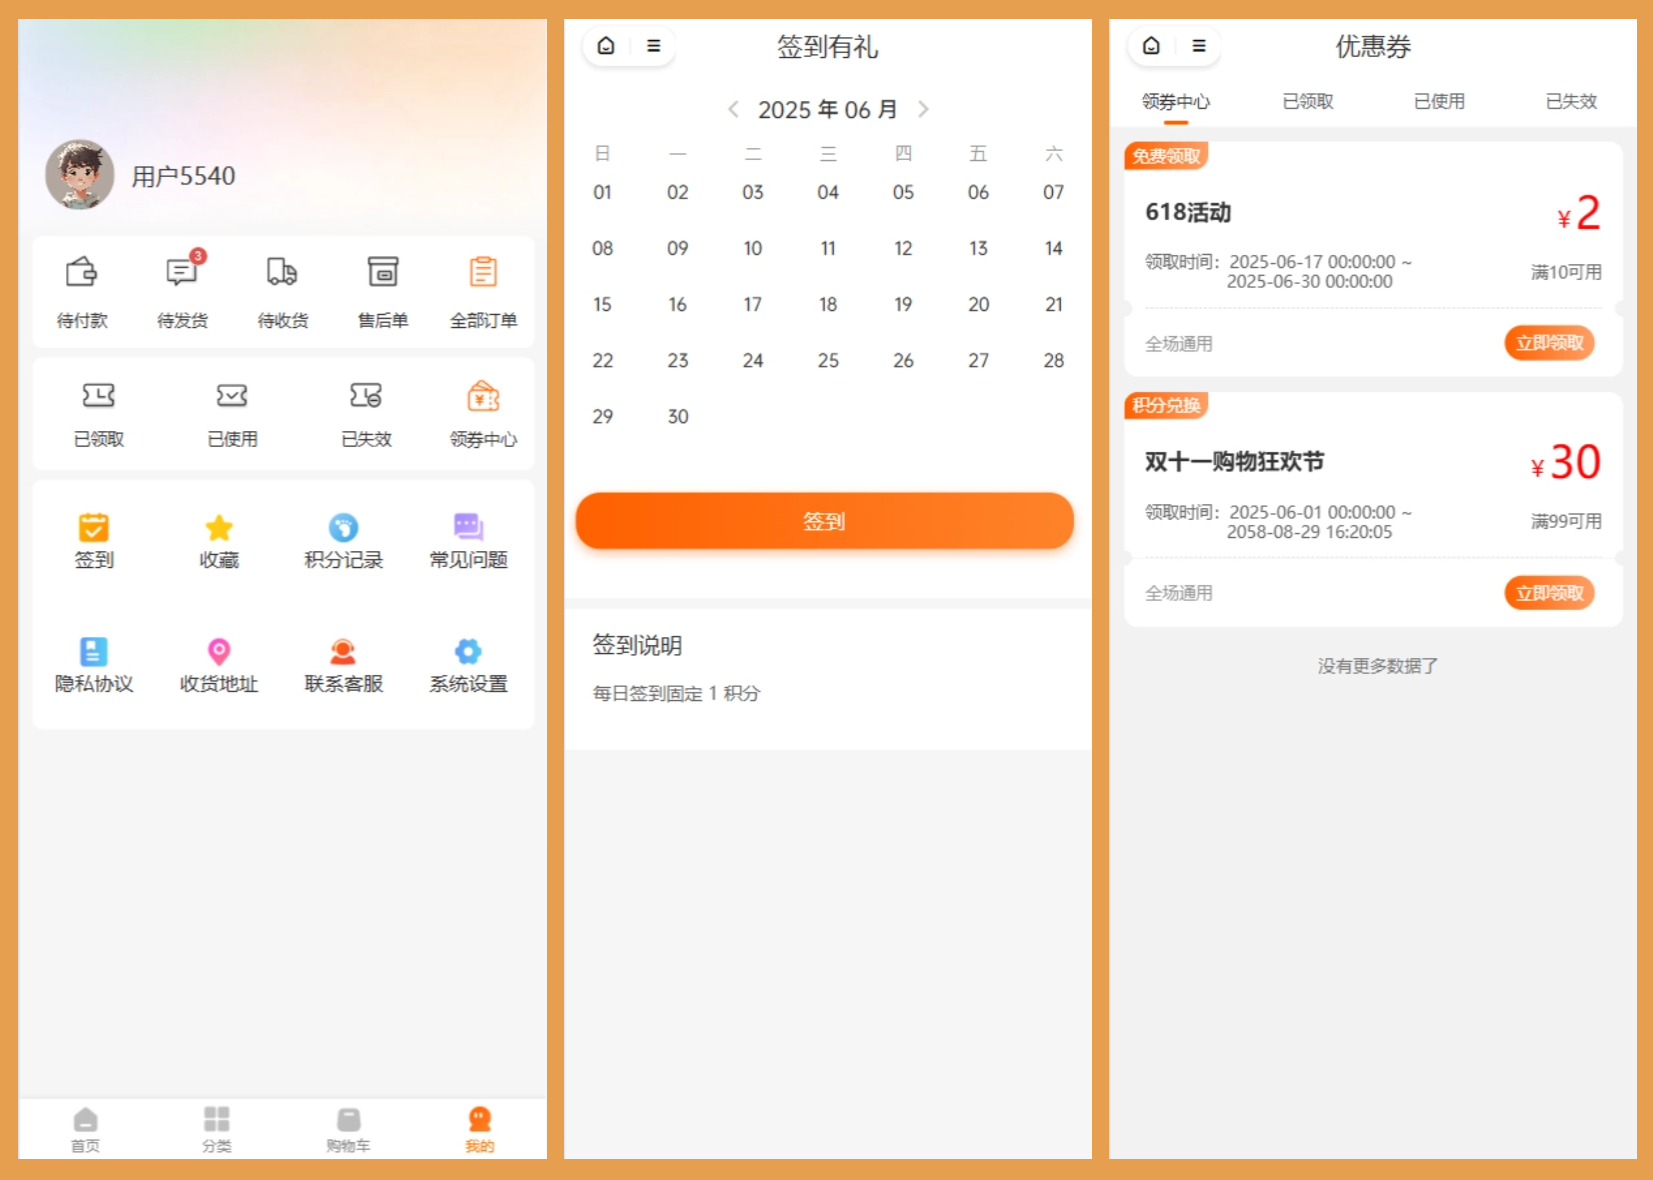
Task: Open the 待付款 pending payment icon
Action: (81, 273)
